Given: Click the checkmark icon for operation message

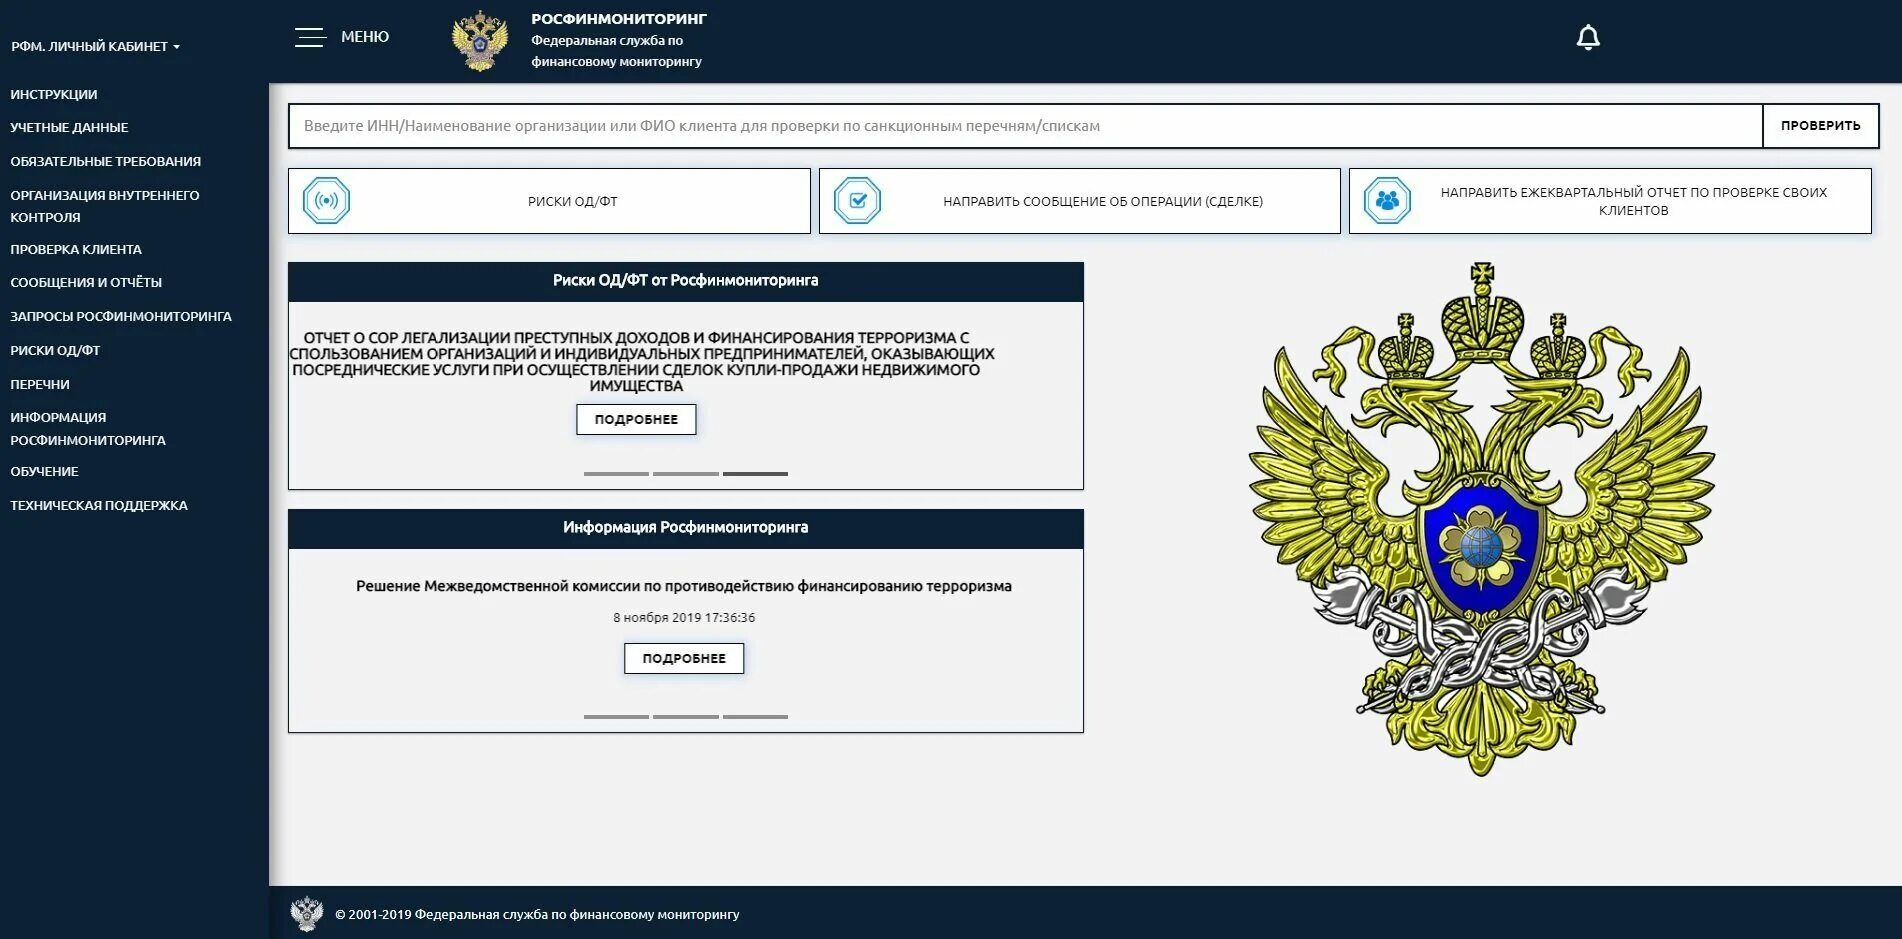Looking at the screenshot, I should 857,201.
